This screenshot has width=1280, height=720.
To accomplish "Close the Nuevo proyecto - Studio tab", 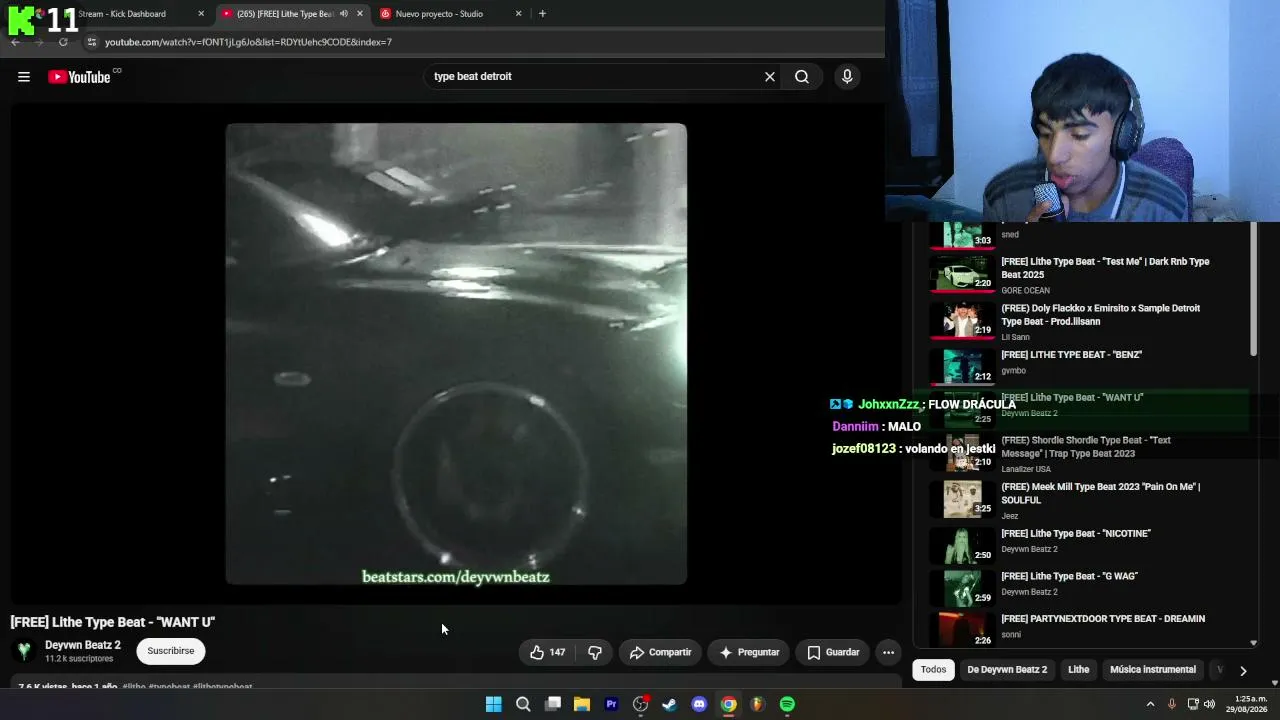I will pos(518,14).
